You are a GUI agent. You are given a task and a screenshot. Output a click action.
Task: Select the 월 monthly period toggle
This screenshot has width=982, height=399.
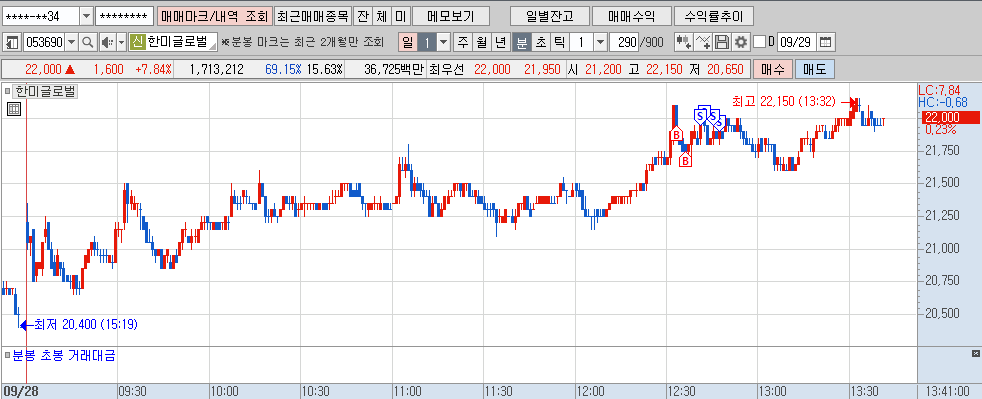click(x=481, y=43)
